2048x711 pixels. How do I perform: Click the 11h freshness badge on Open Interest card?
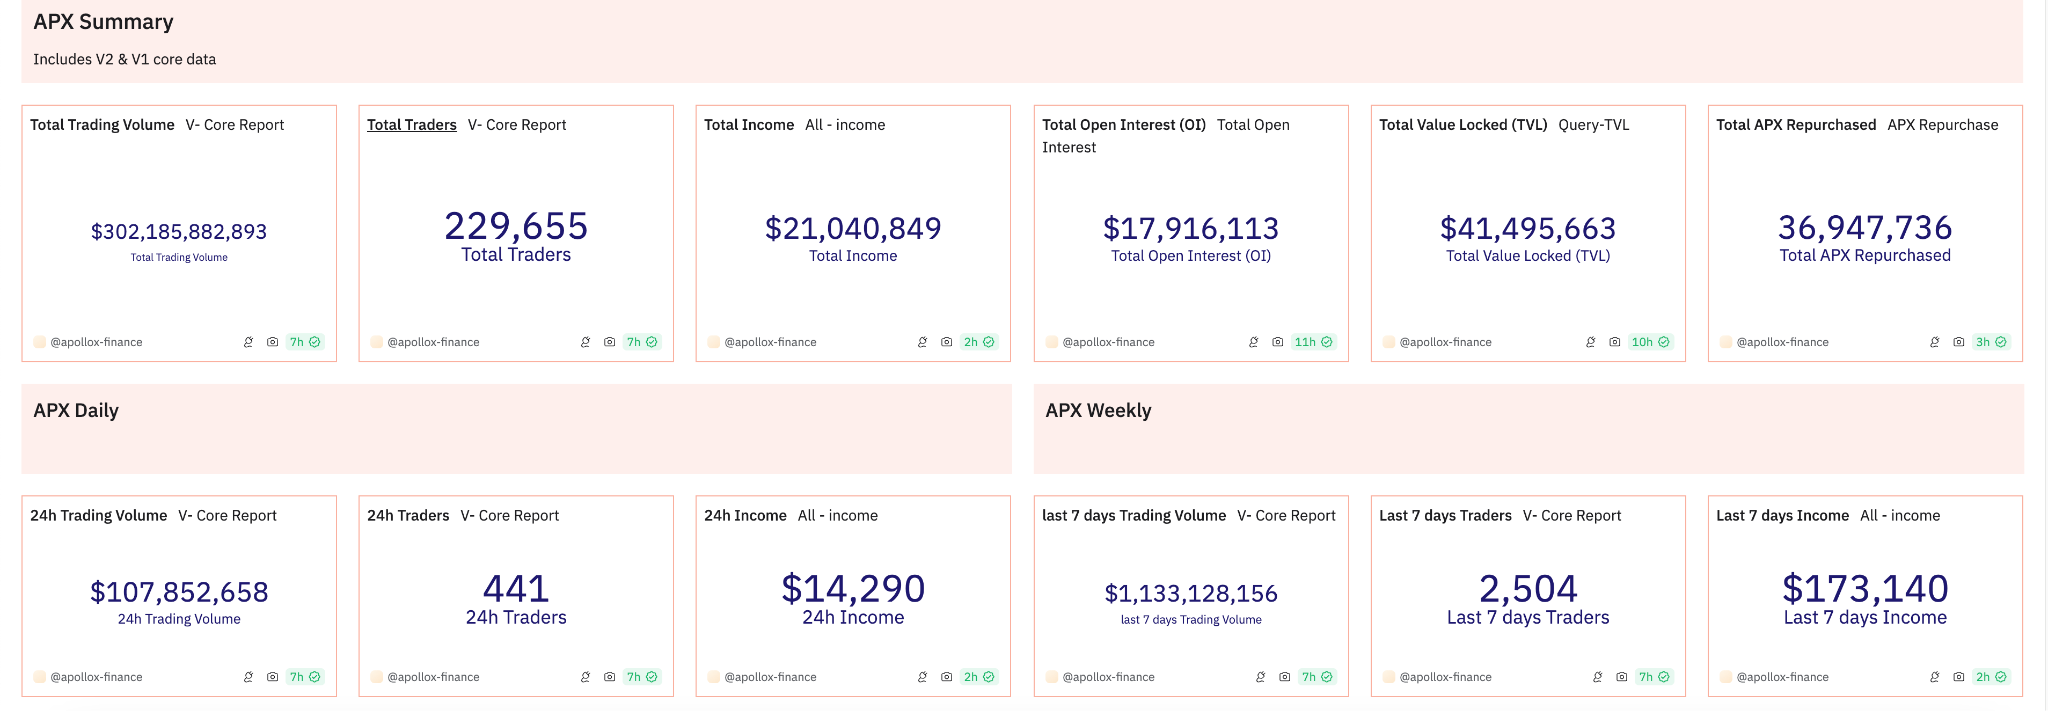1312,342
